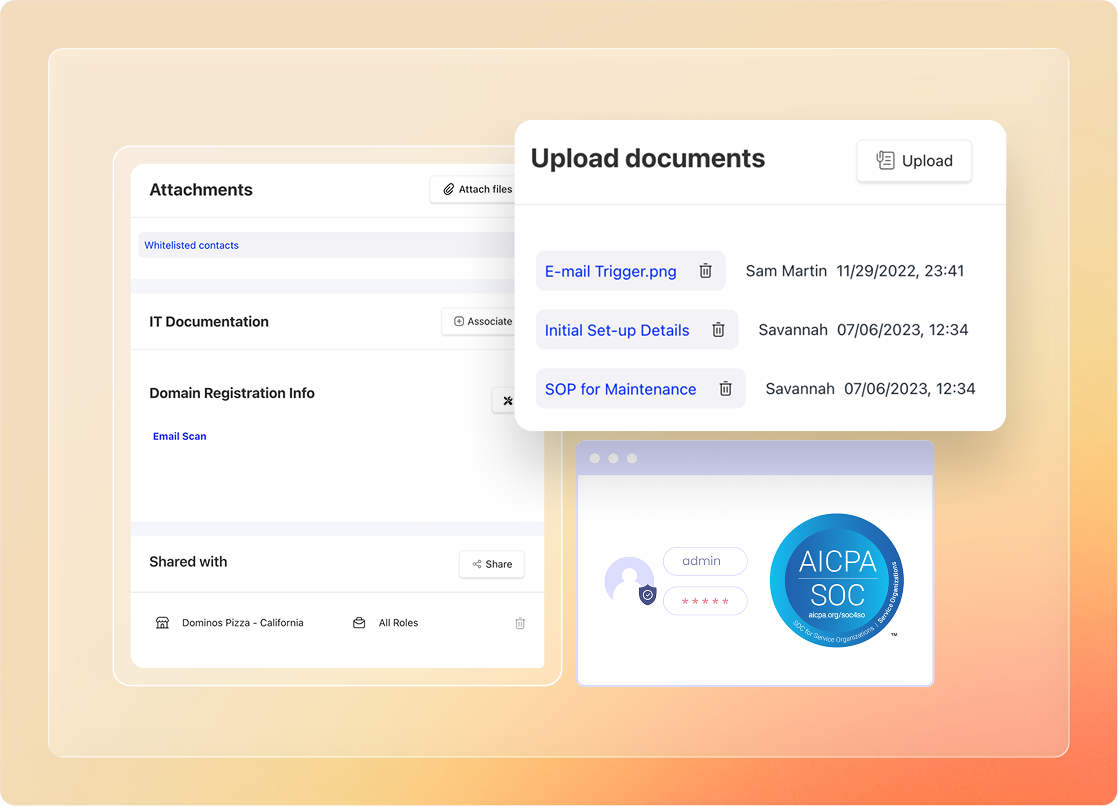Delete the Initial Set-up Details document
Image resolution: width=1118 pixels, height=806 pixels.
718,330
